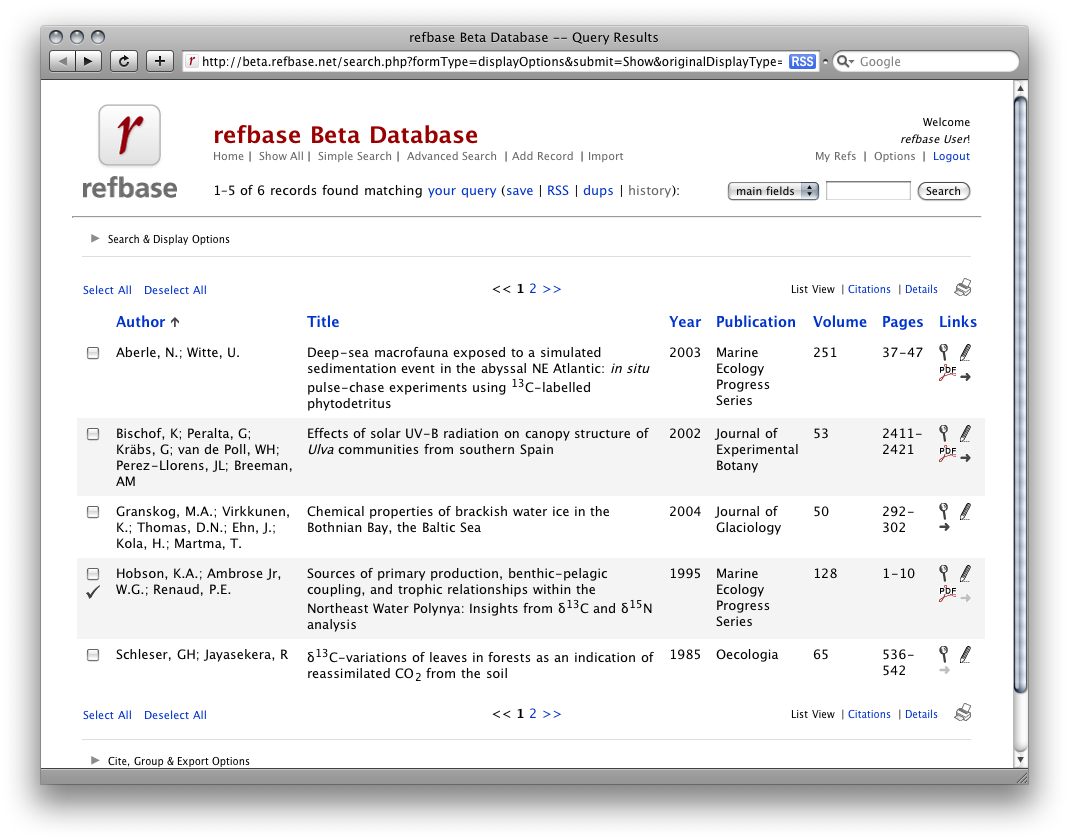Follow the link arrow of the Granskog record
Screen dimensions: 1069x840
click(x=944, y=527)
